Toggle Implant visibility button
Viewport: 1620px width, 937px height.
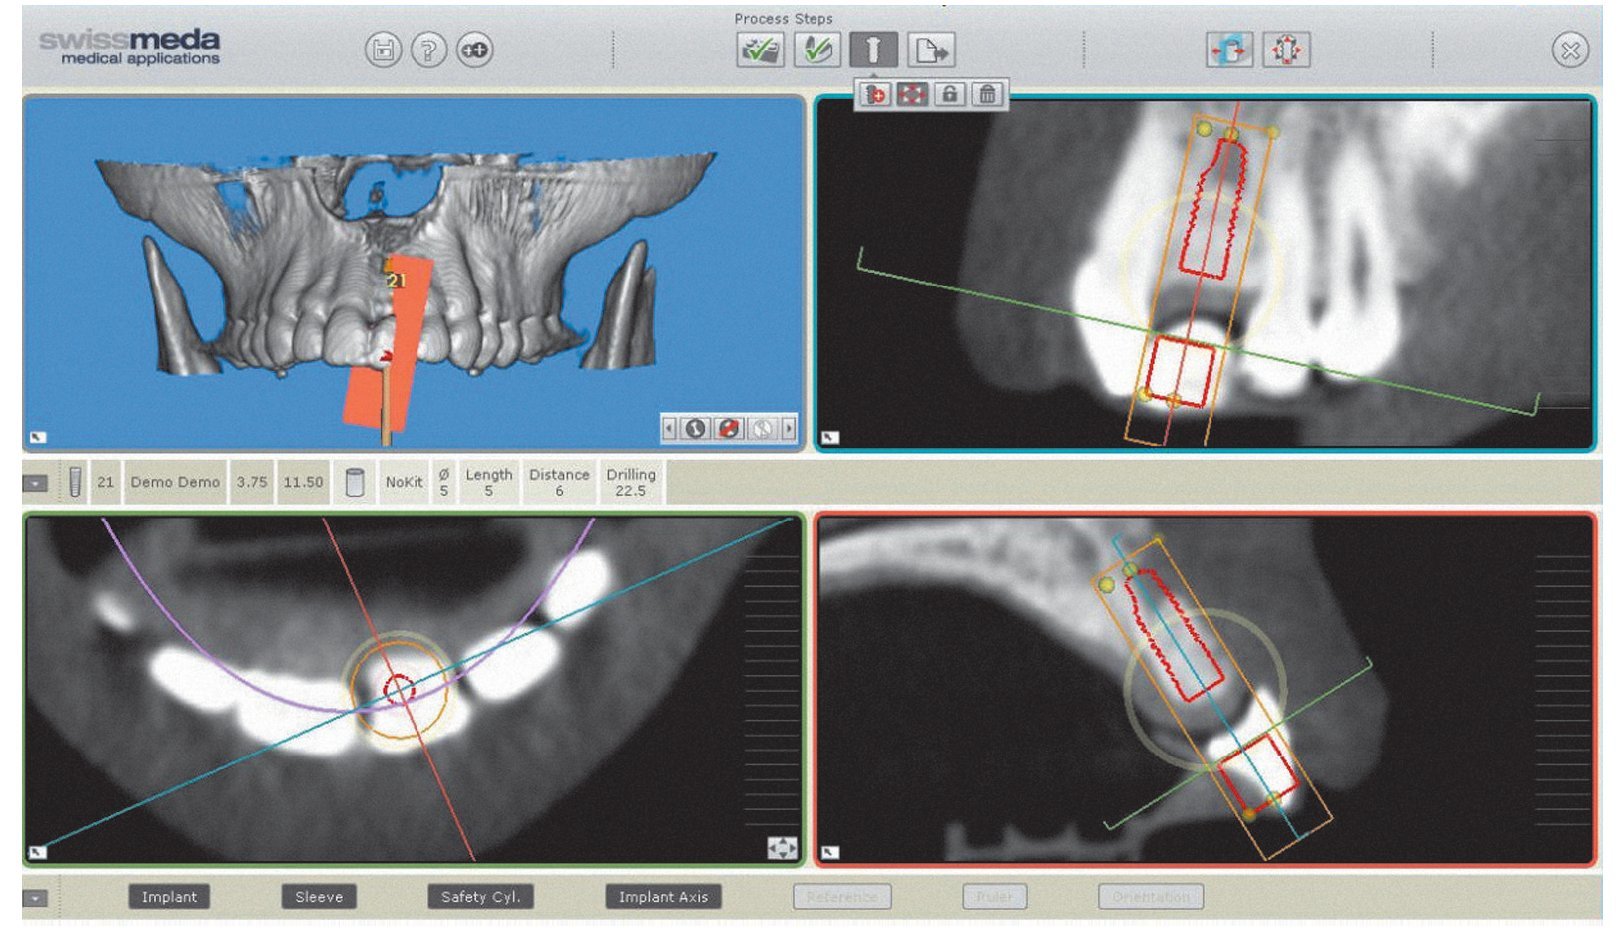click(169, 897)
